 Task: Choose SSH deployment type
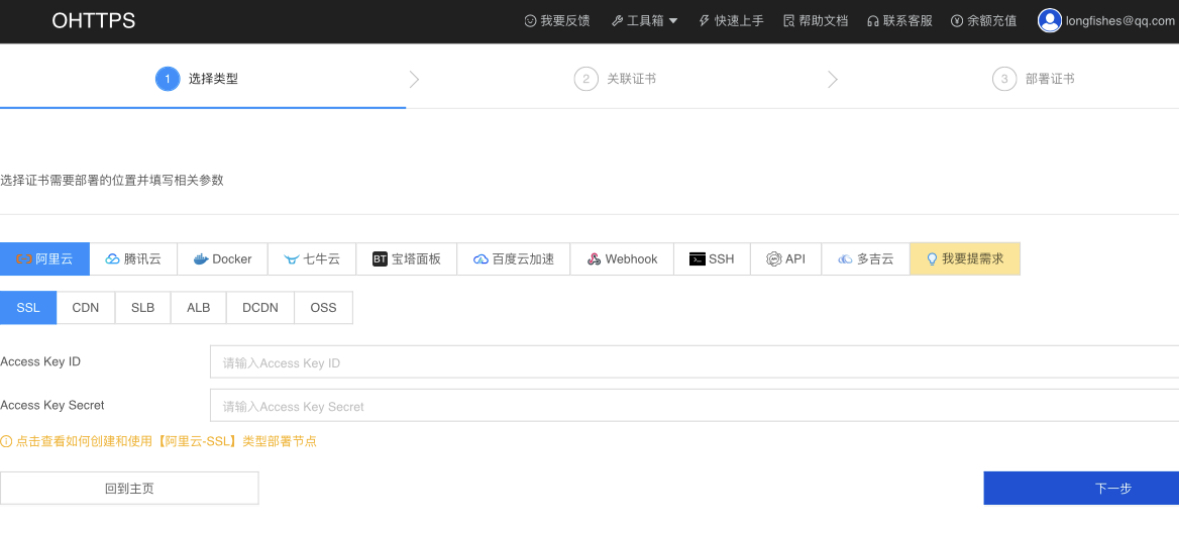coord(712,259)
